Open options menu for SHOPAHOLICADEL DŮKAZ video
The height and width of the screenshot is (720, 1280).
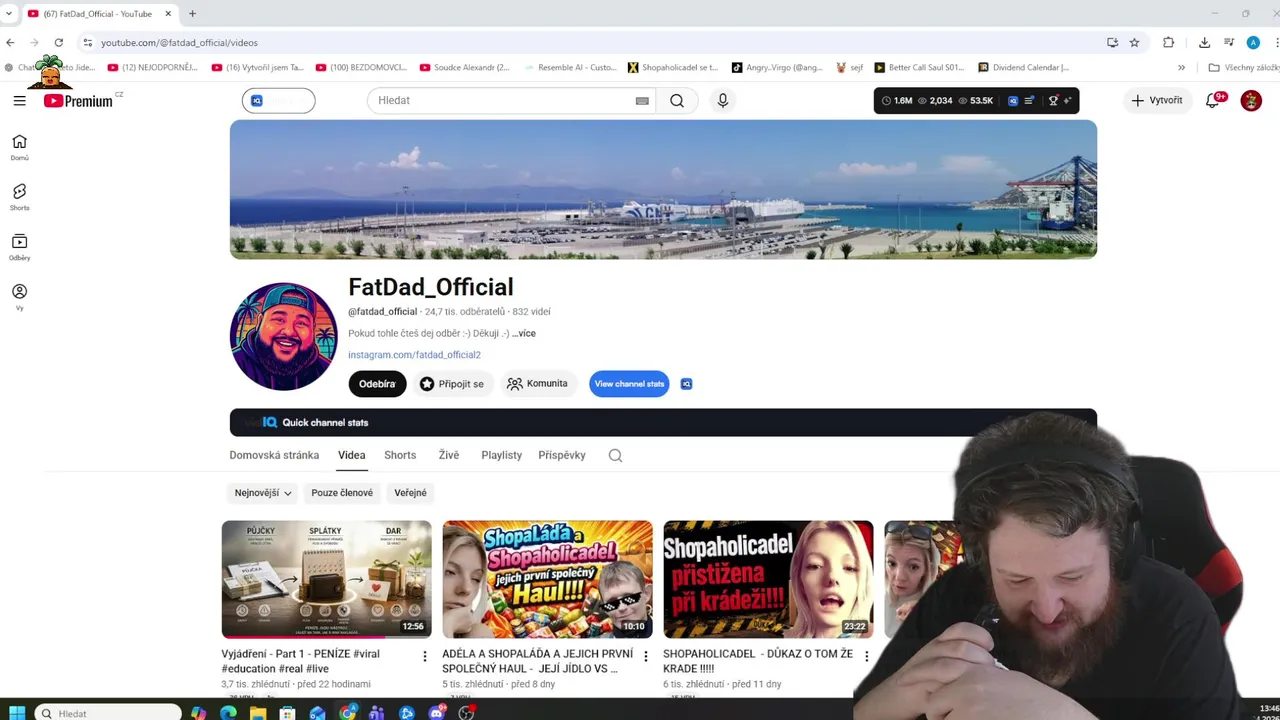pyautogui.click(x=866, y=656)
